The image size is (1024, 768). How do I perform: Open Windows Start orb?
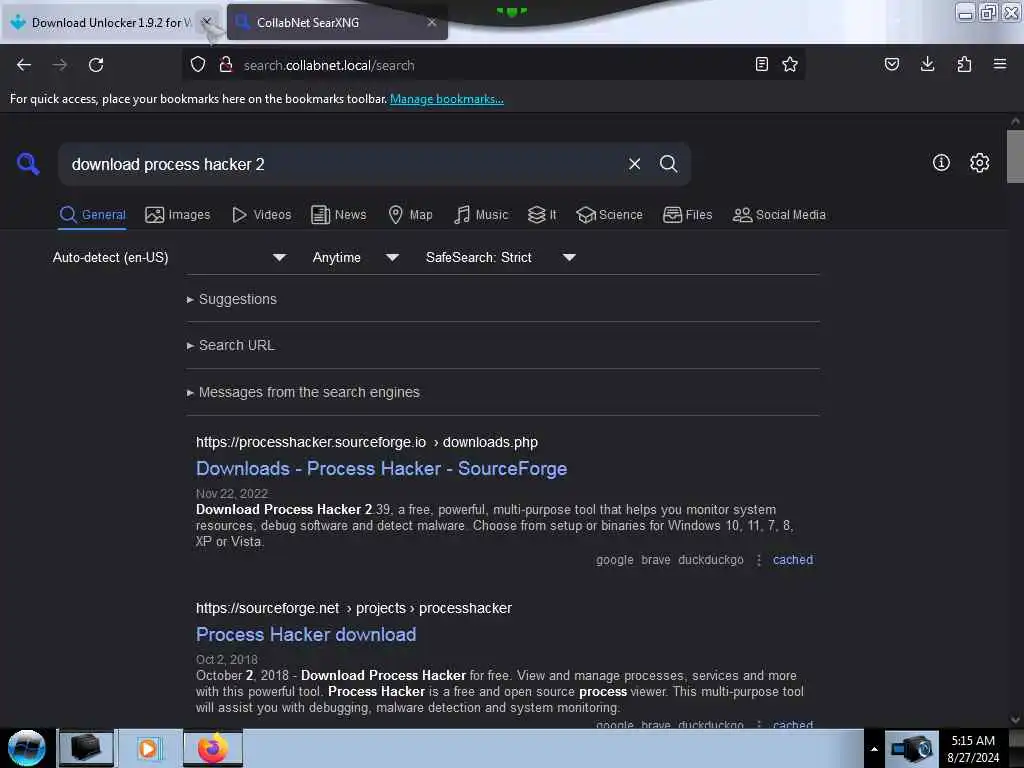point(27,748)
